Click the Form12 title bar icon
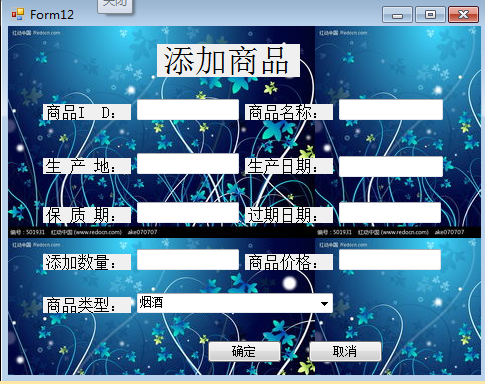This screenshot has height=384, width=485. click(x=18, y=14)
